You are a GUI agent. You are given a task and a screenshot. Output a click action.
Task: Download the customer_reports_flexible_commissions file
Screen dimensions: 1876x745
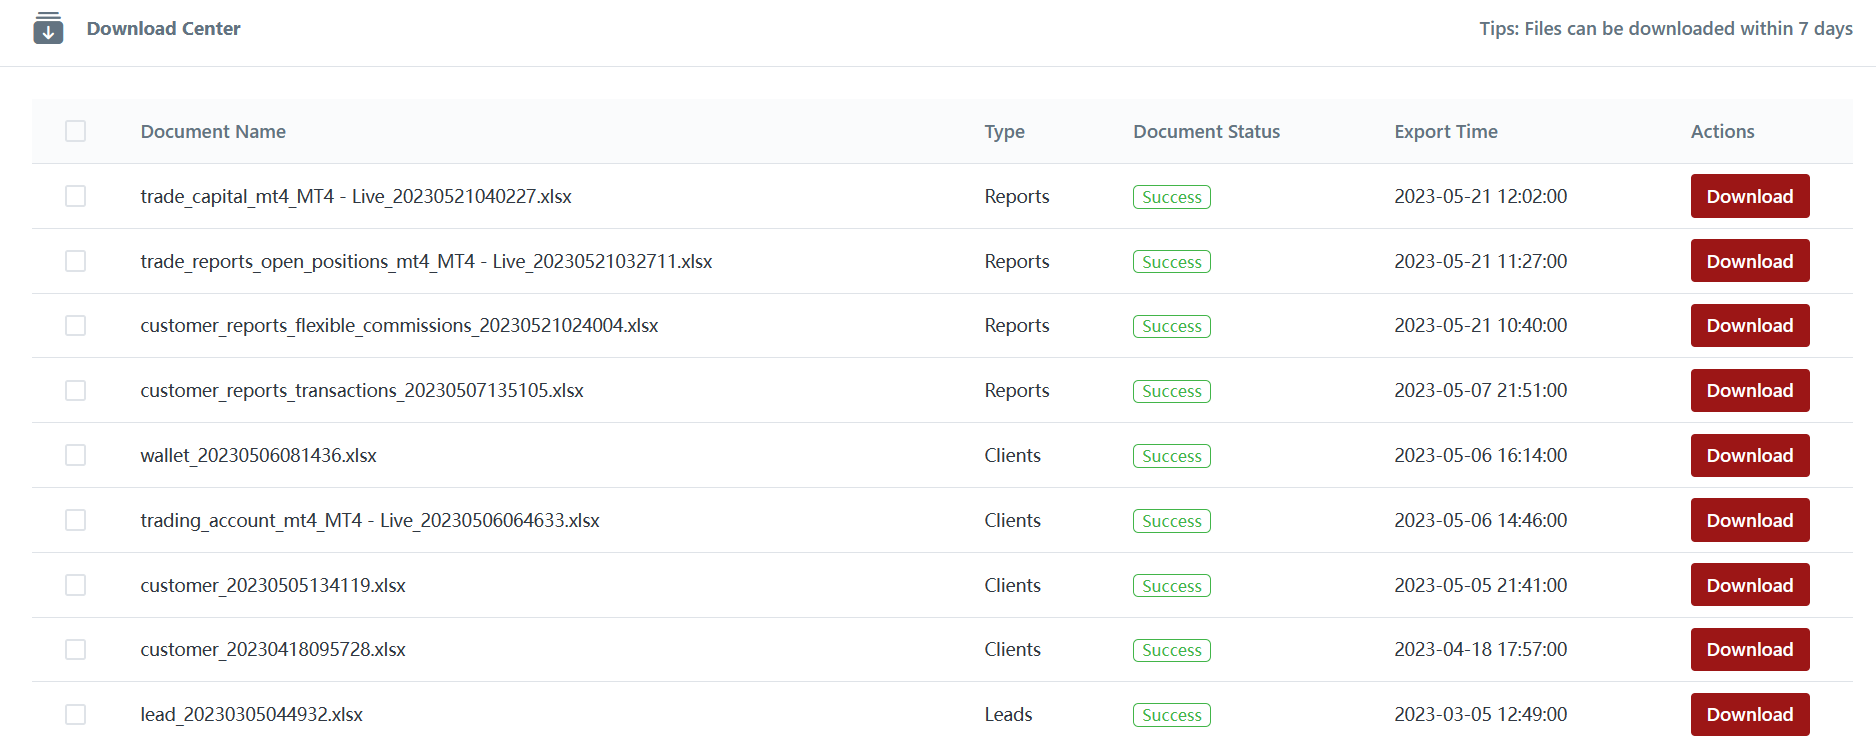(1749, 325)
